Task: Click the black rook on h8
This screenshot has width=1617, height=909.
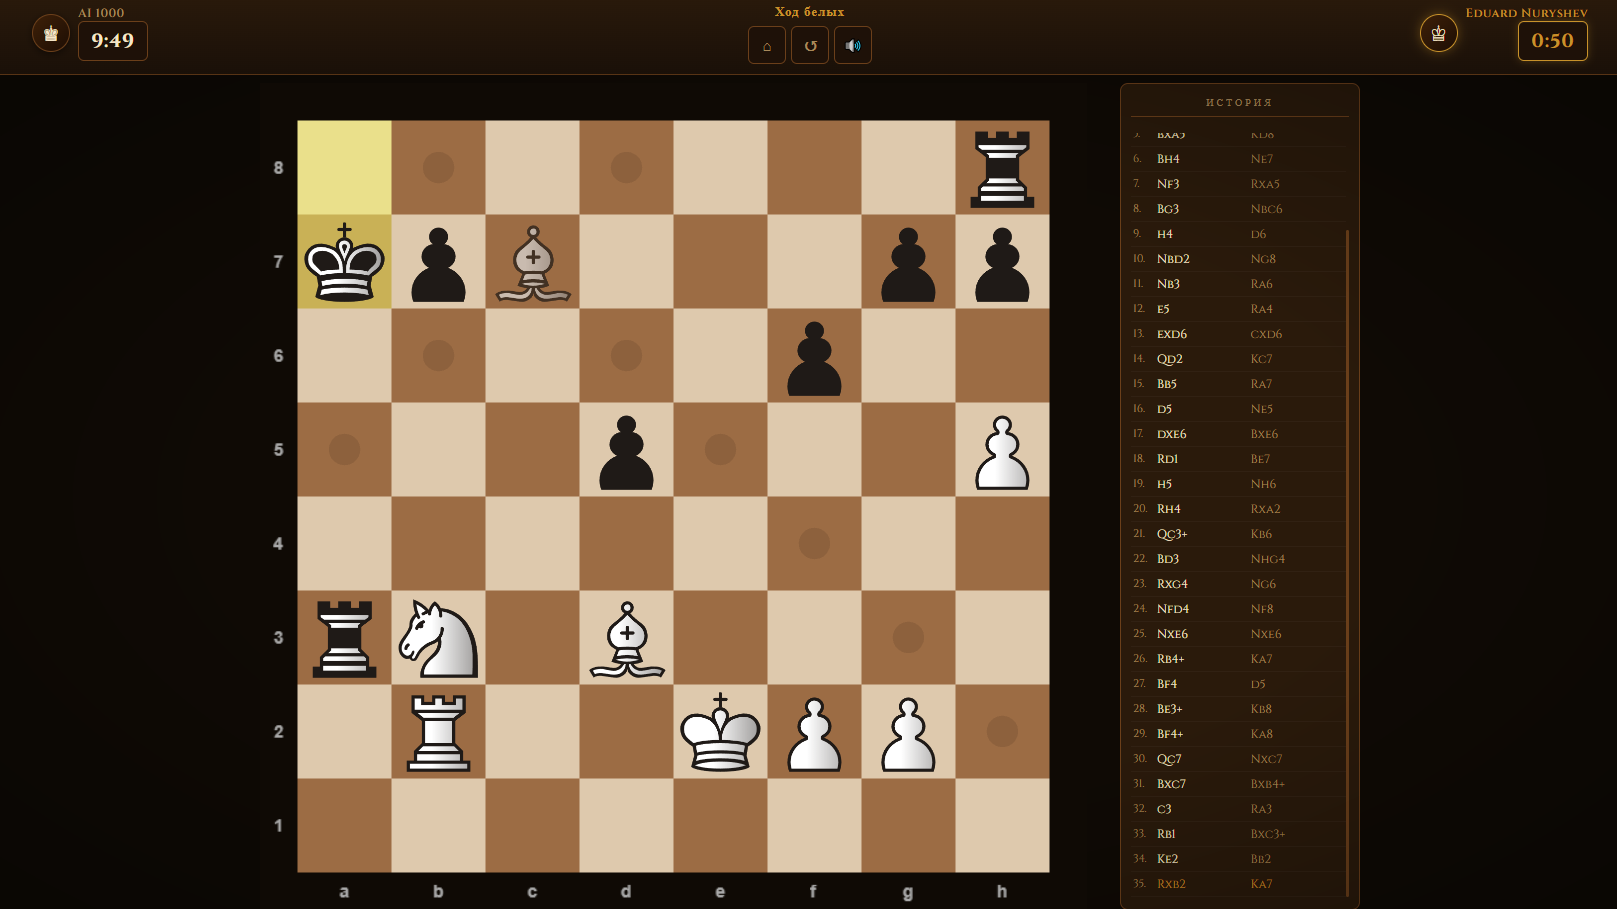Action: (x=1003, y=168)
